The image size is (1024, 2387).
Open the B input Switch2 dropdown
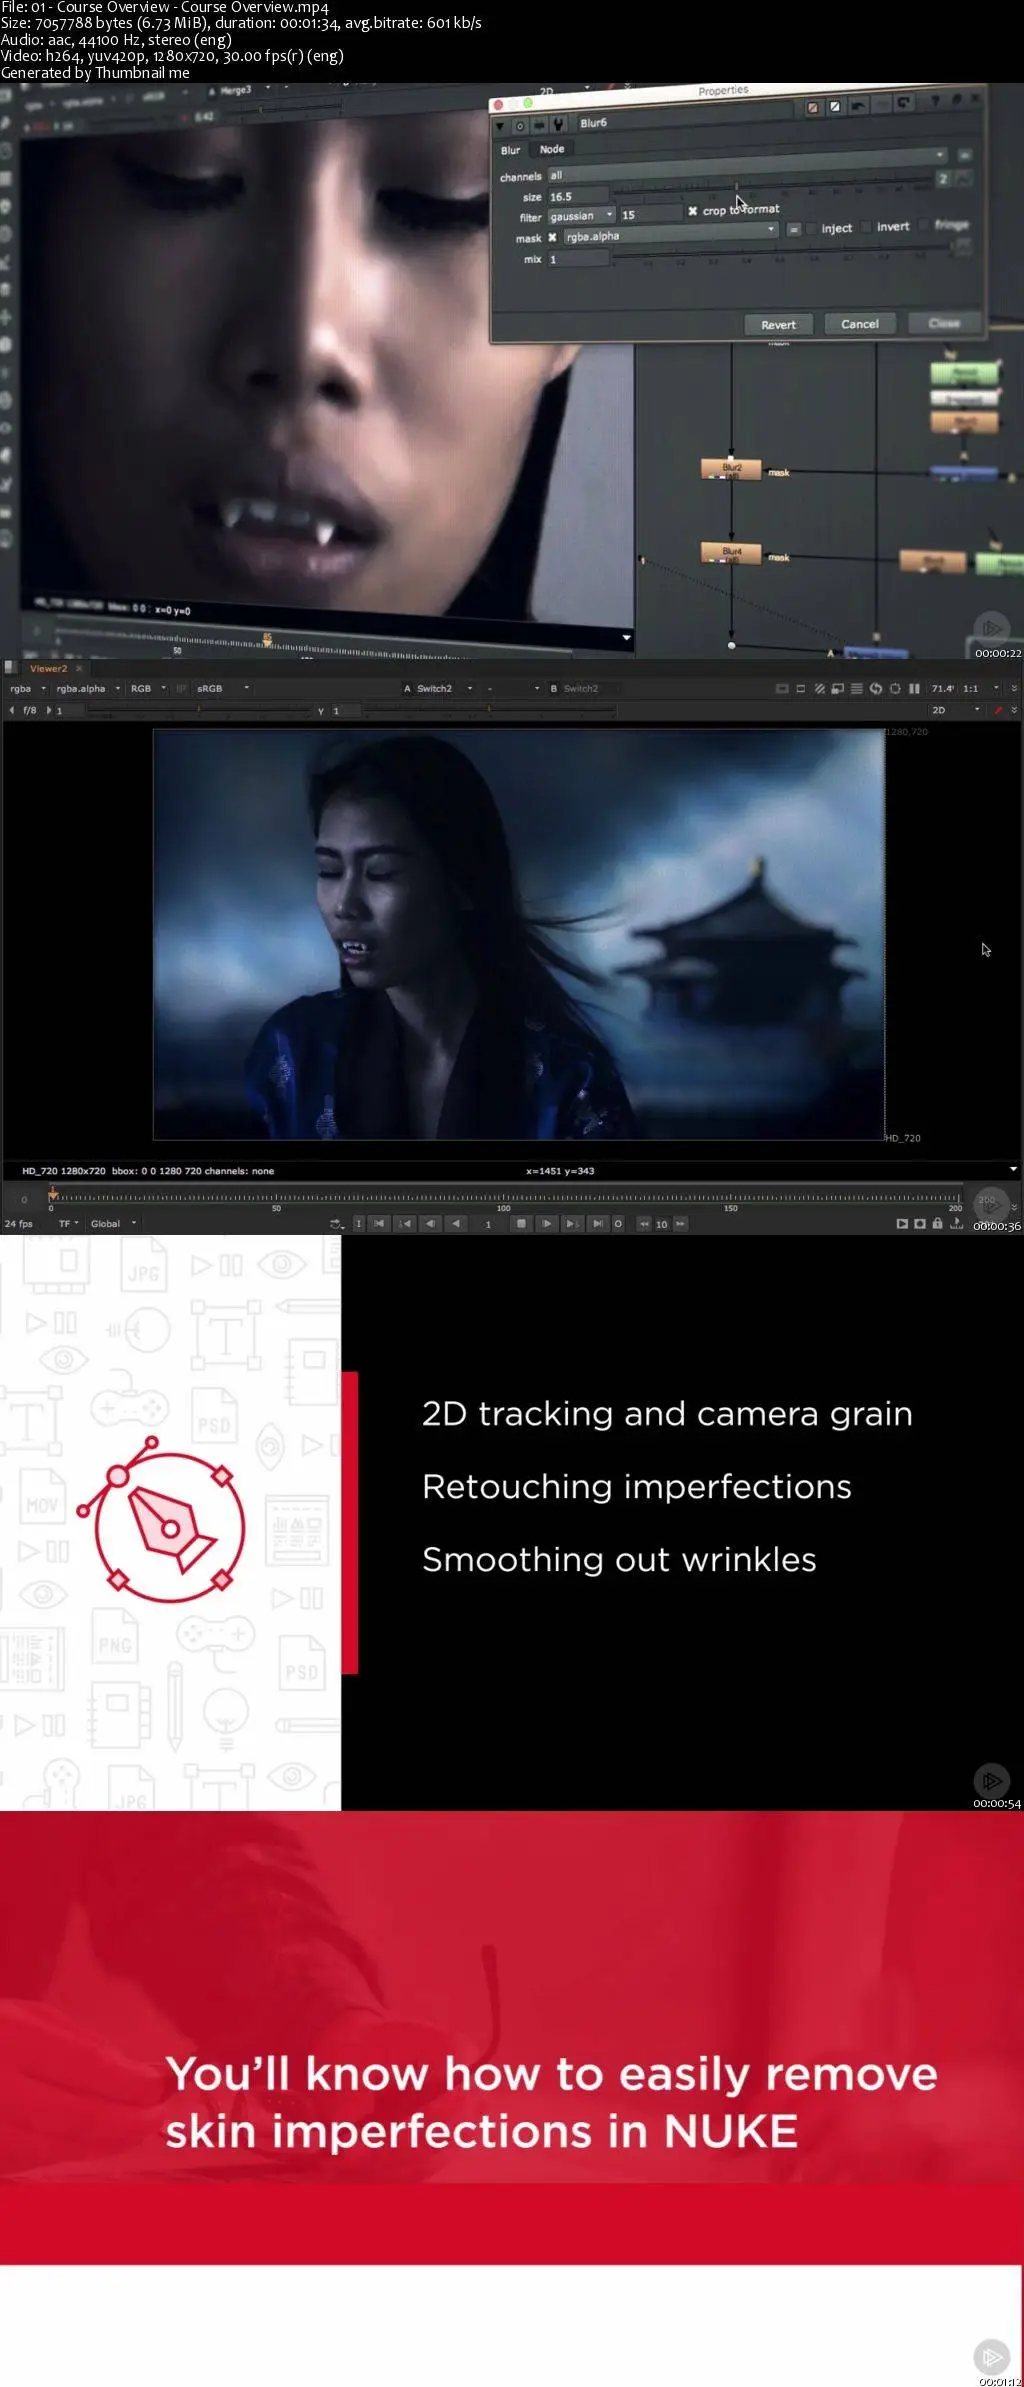tap(584, 688)
